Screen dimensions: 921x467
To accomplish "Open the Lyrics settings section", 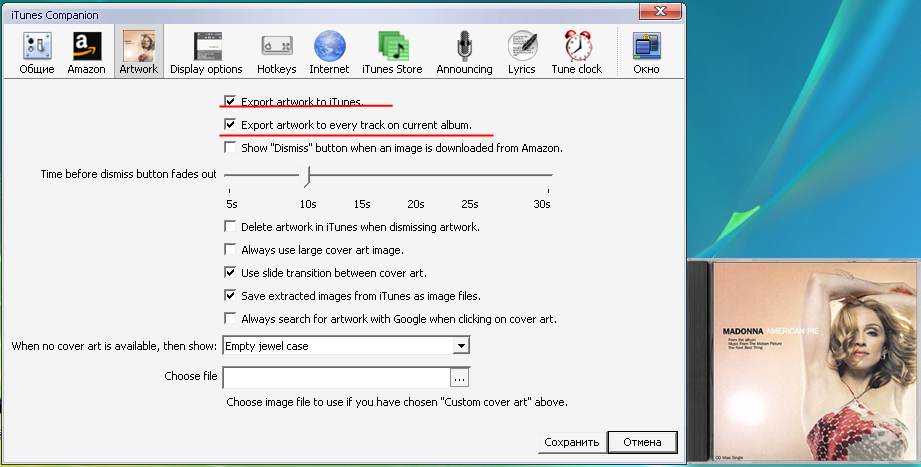I will (x=521, y=52).
